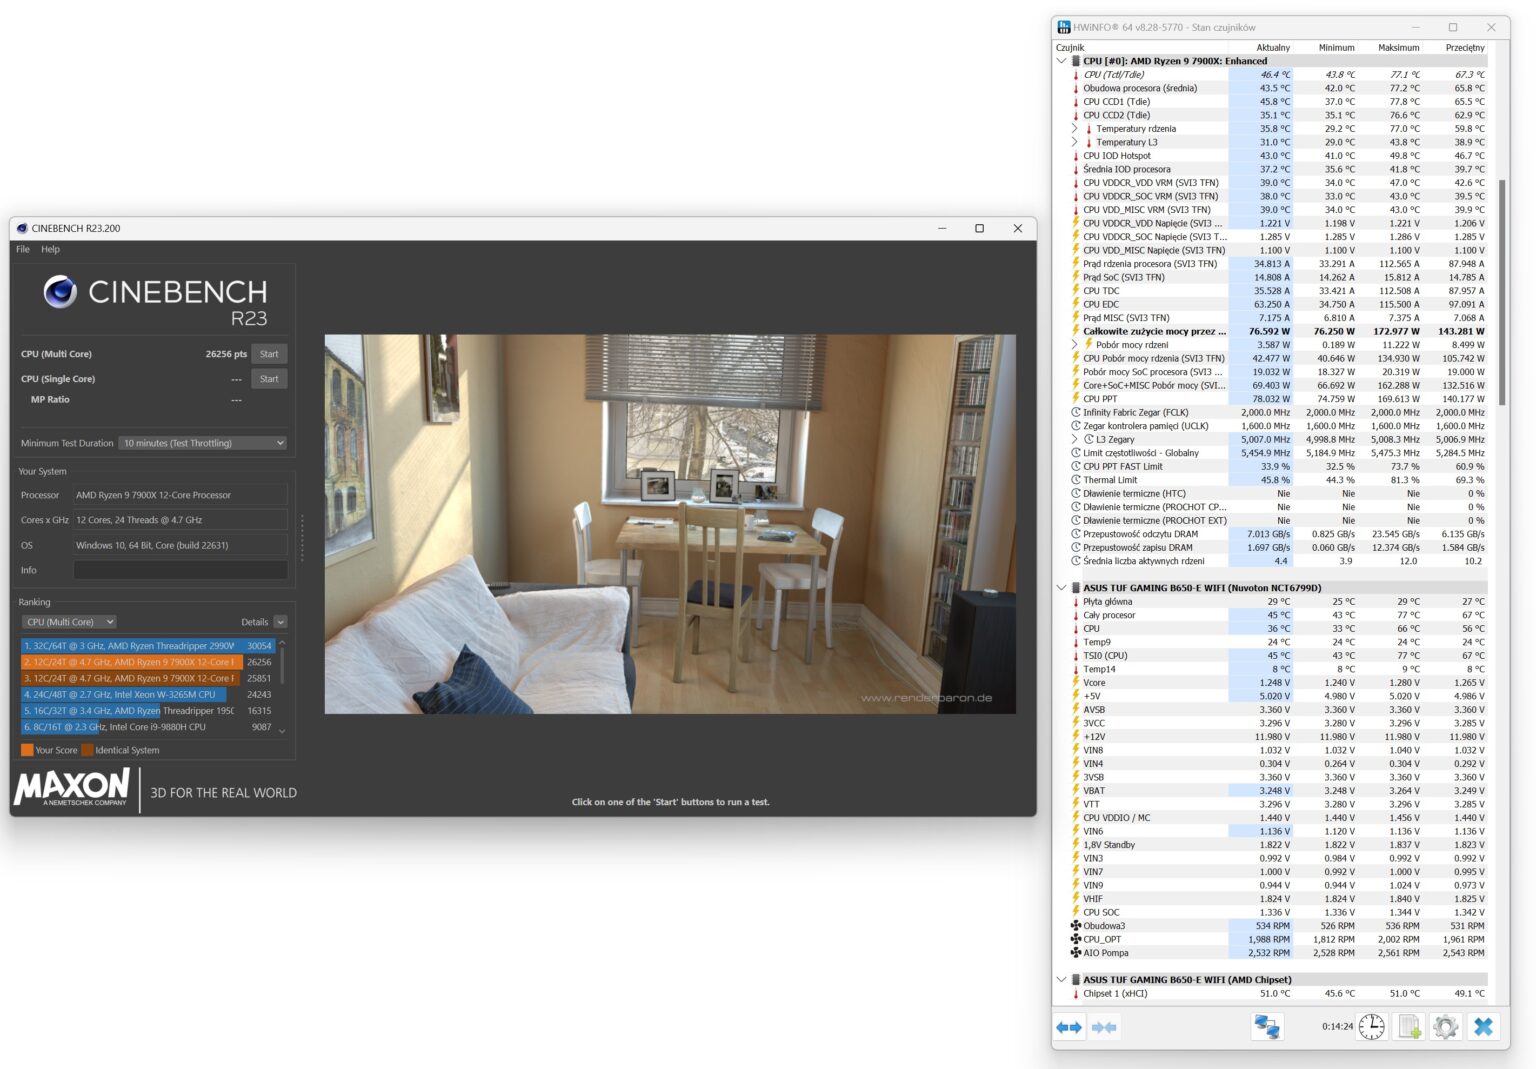1536x1069 pixels.
Task: Open the CPU (Multi Core) ranking dropdown
Action: 70,622
